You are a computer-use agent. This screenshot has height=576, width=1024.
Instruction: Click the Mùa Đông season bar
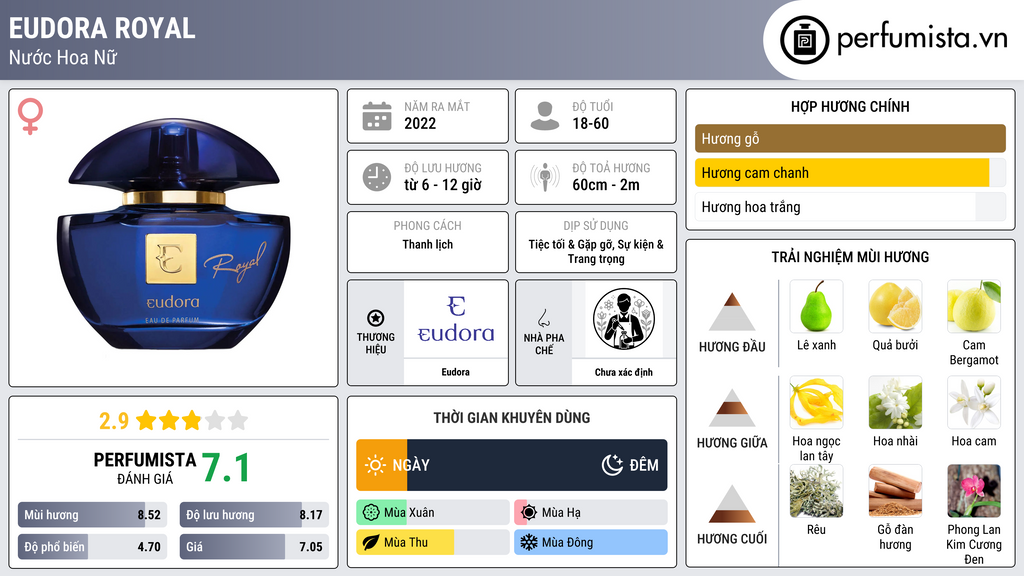pyautogui.click(x=590, y=542)
